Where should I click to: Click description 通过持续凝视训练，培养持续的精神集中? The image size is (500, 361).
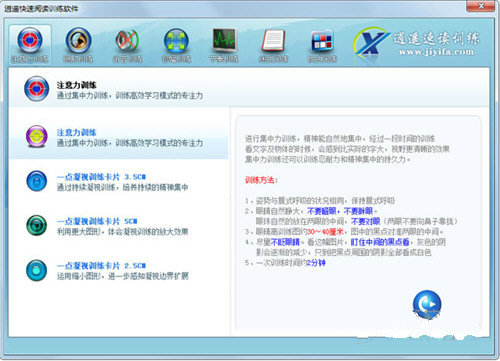(x=122, y=187)
